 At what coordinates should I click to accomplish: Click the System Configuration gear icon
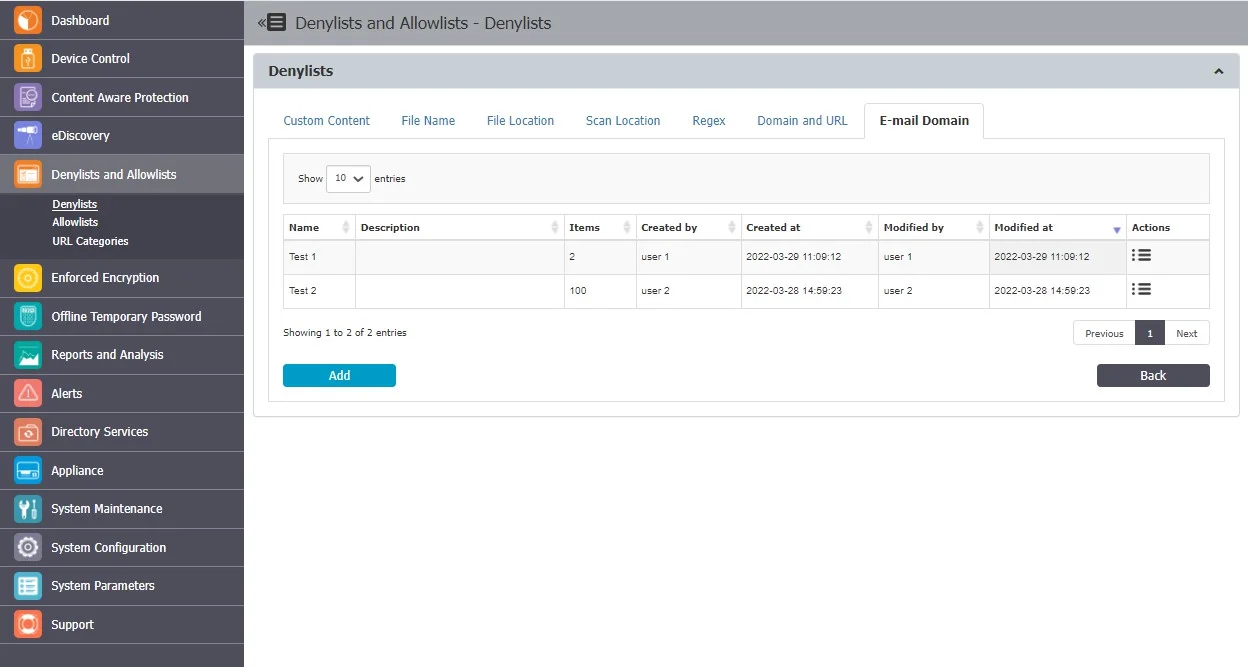[x=28, y=547]
